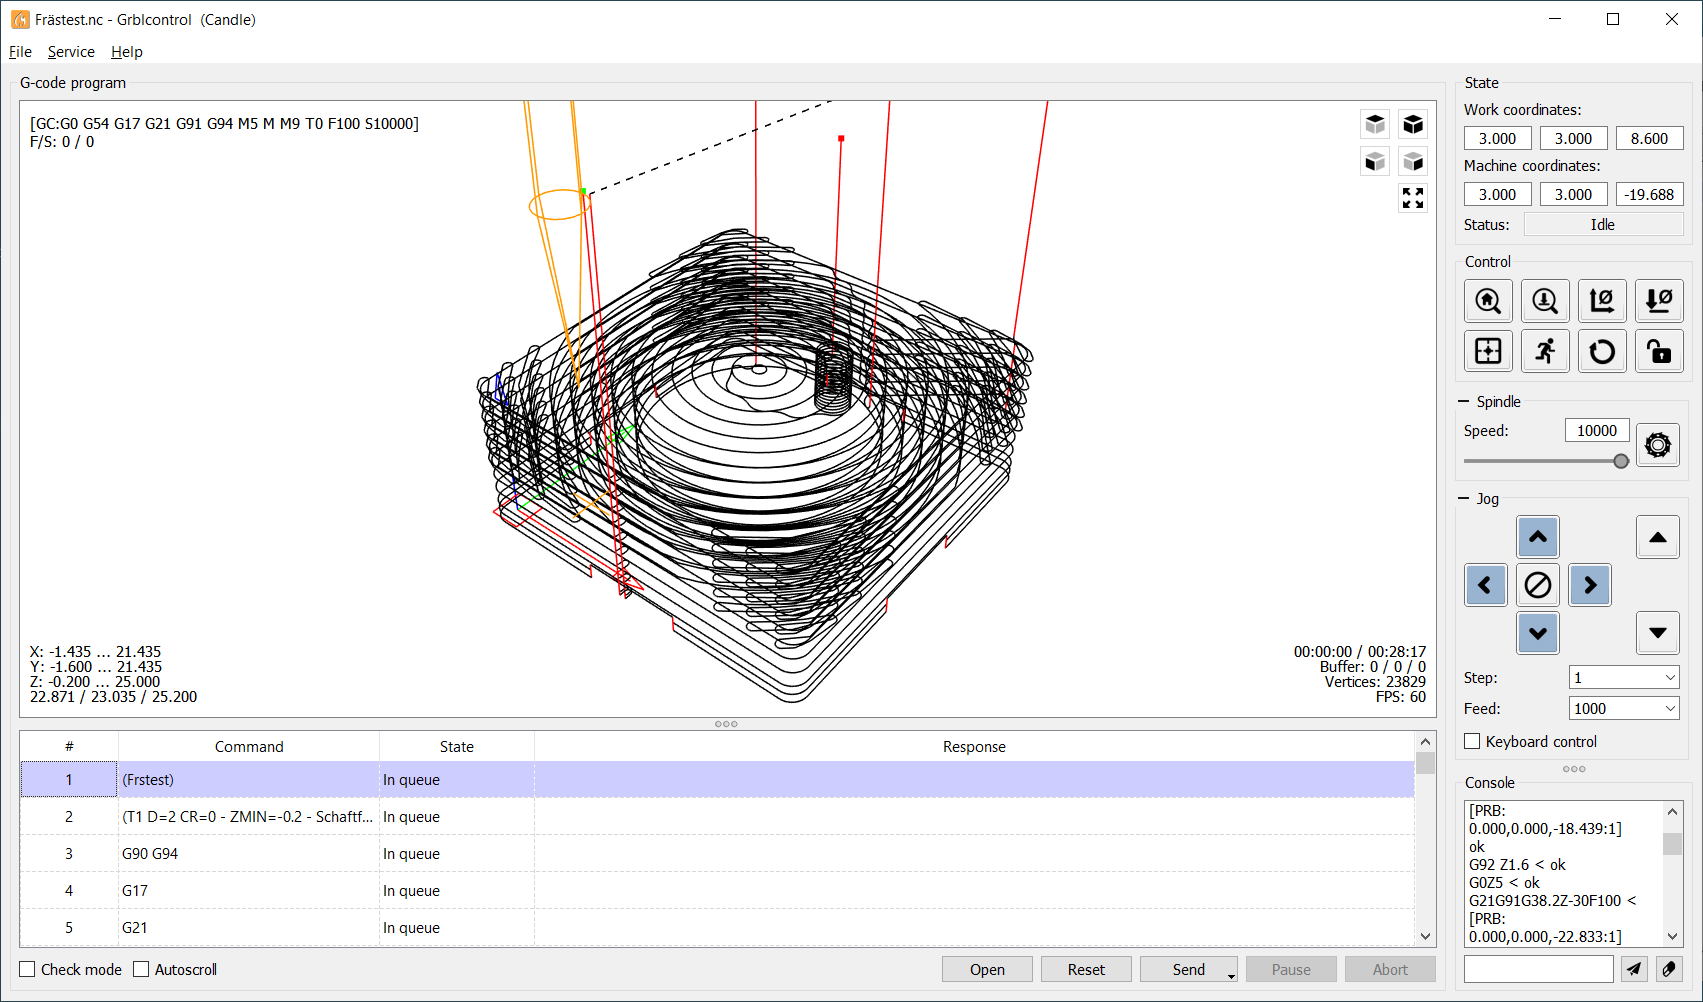This screenshot has width=1703, height=1002.
Task: Open the File menu
Action: (20, 52)
